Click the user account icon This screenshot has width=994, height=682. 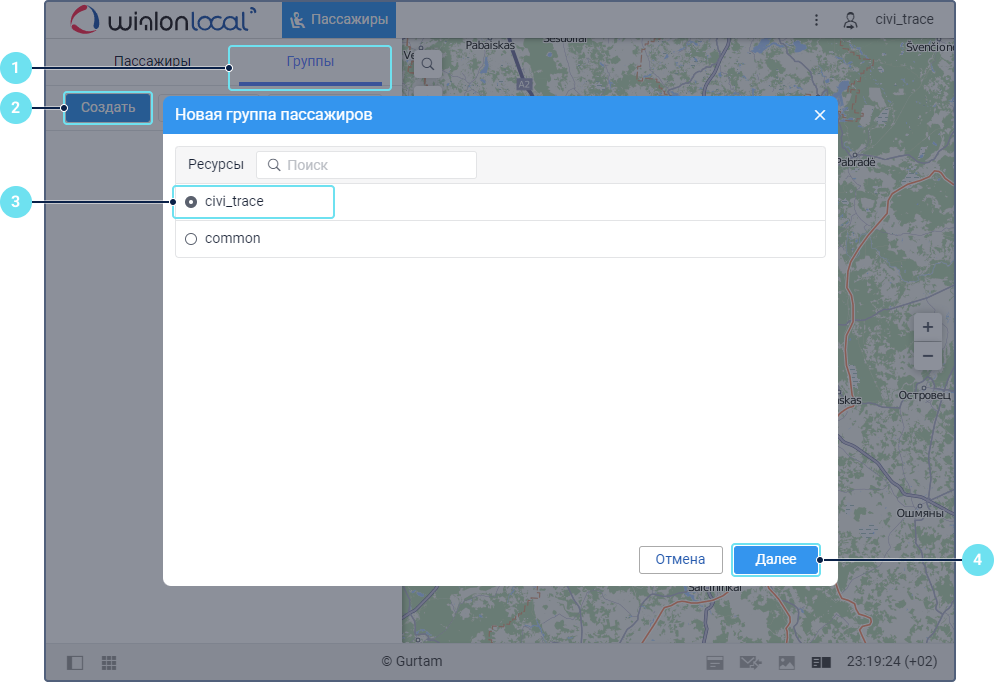point(850,20)
